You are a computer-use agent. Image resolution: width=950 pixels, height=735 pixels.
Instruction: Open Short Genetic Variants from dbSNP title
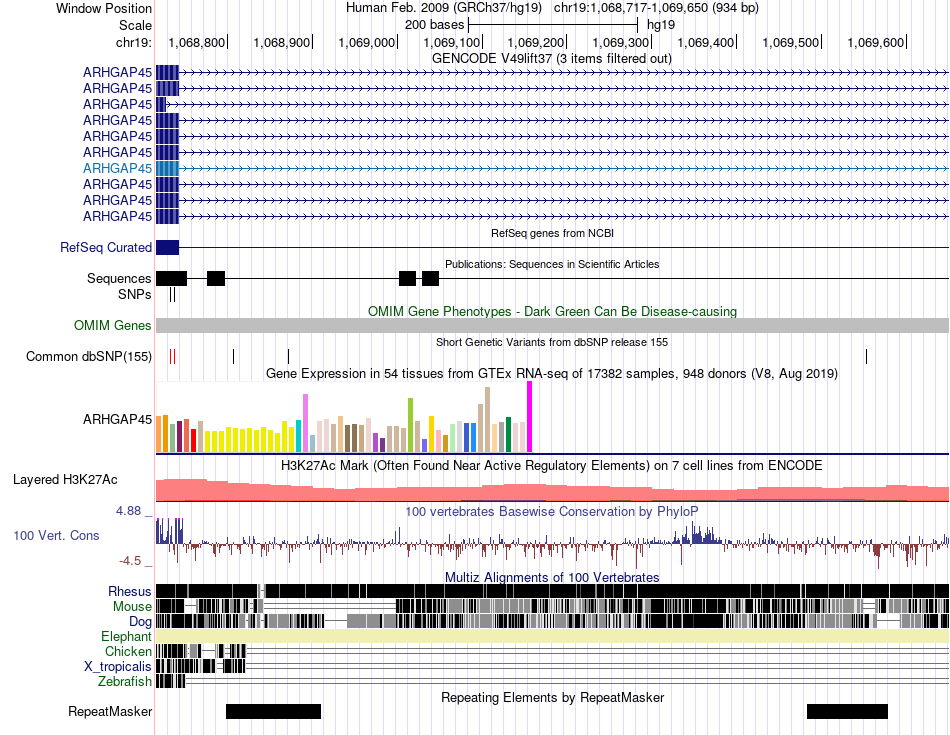(x=552, y=342)
